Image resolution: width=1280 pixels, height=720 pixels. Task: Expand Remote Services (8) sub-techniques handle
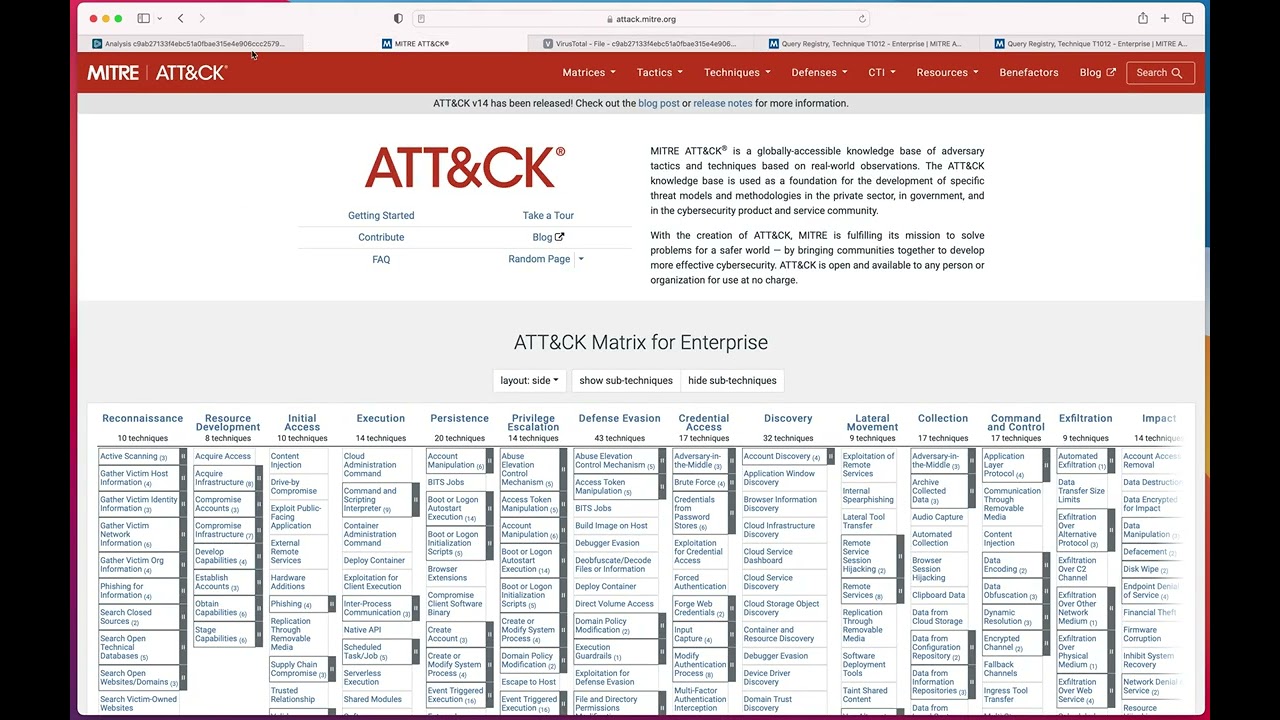click(900, 591)
